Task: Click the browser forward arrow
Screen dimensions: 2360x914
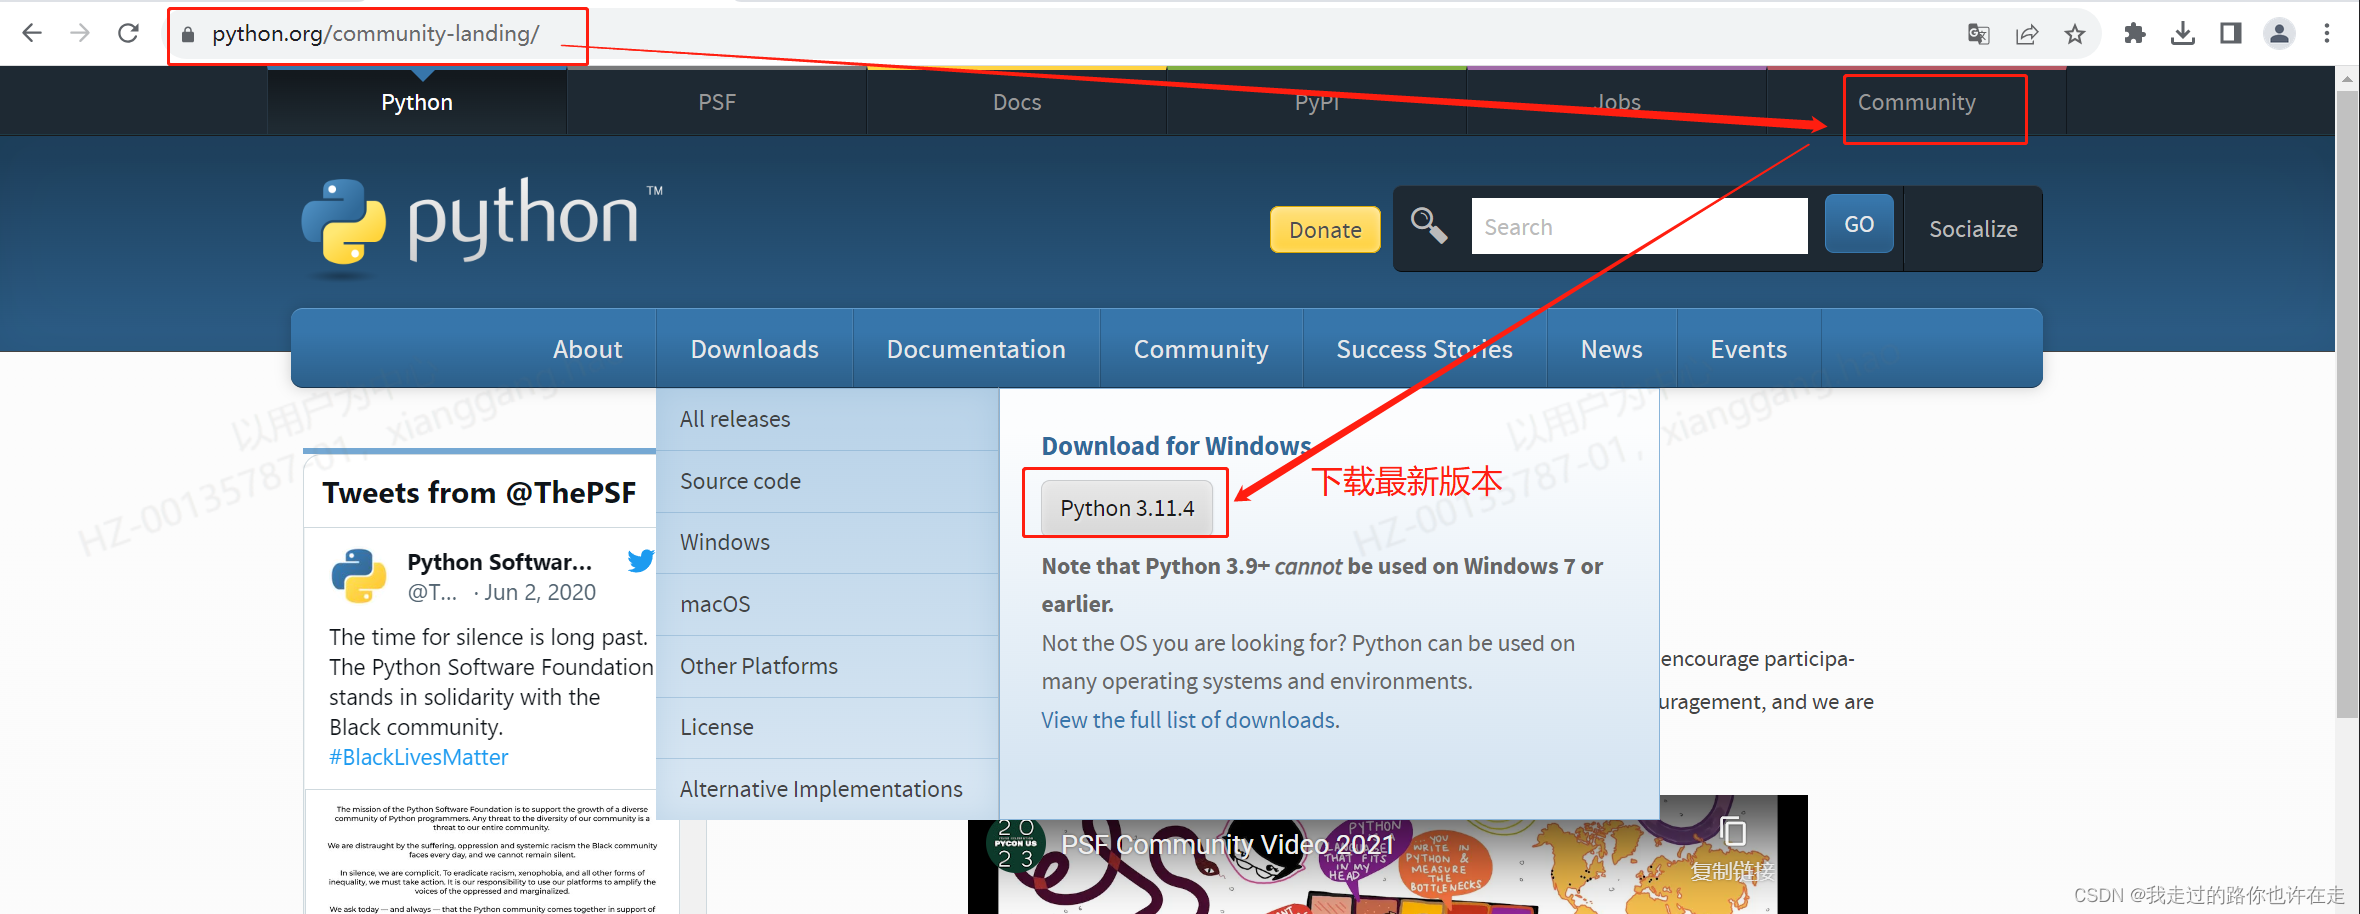Action: pos(80,33)
